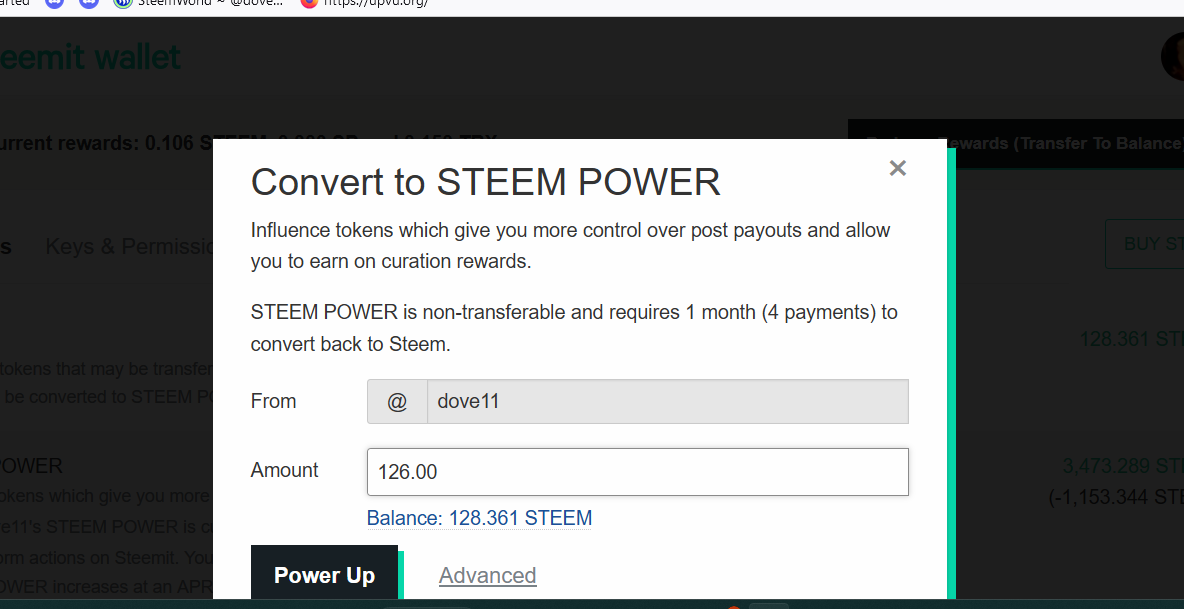Click the 'Amount' label
This screenshot has width=1184, height=609.
click(x=285, y=470)
